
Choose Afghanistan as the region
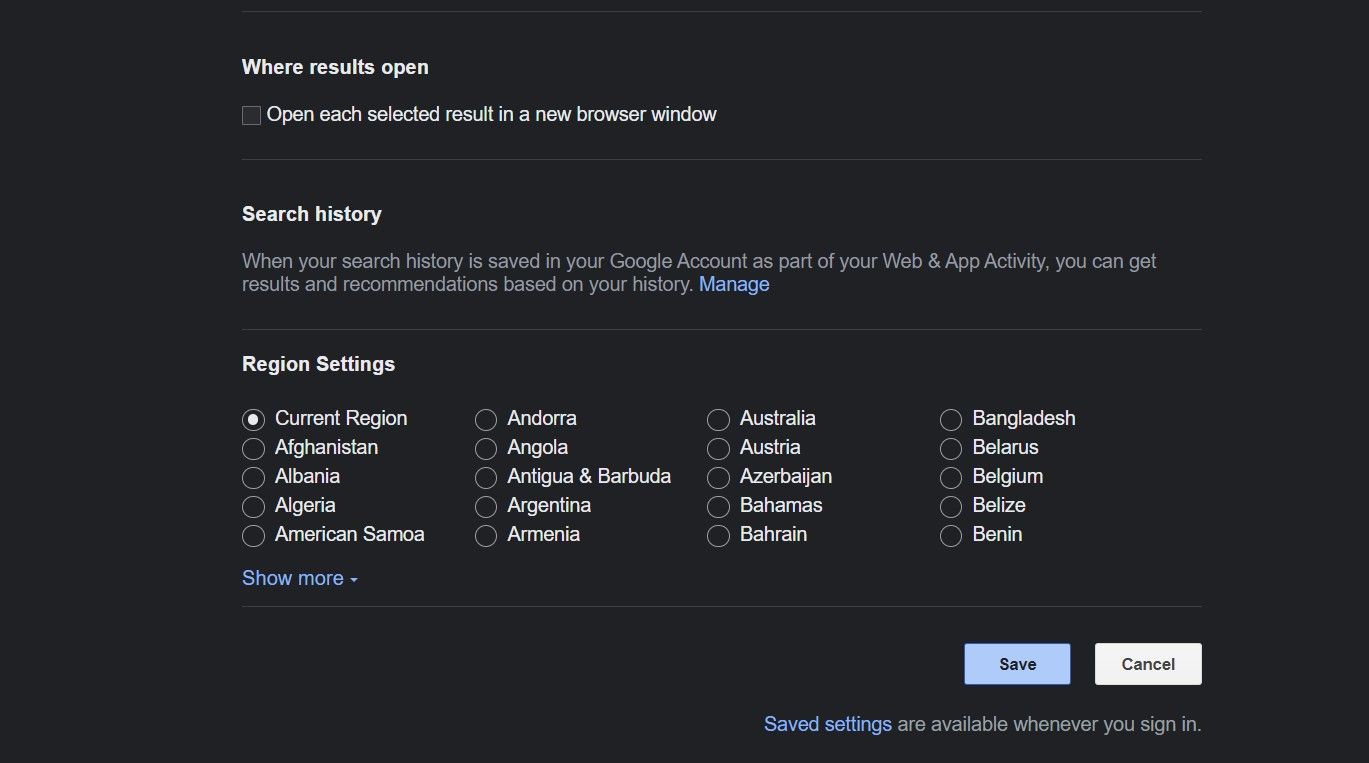[254, 448]
